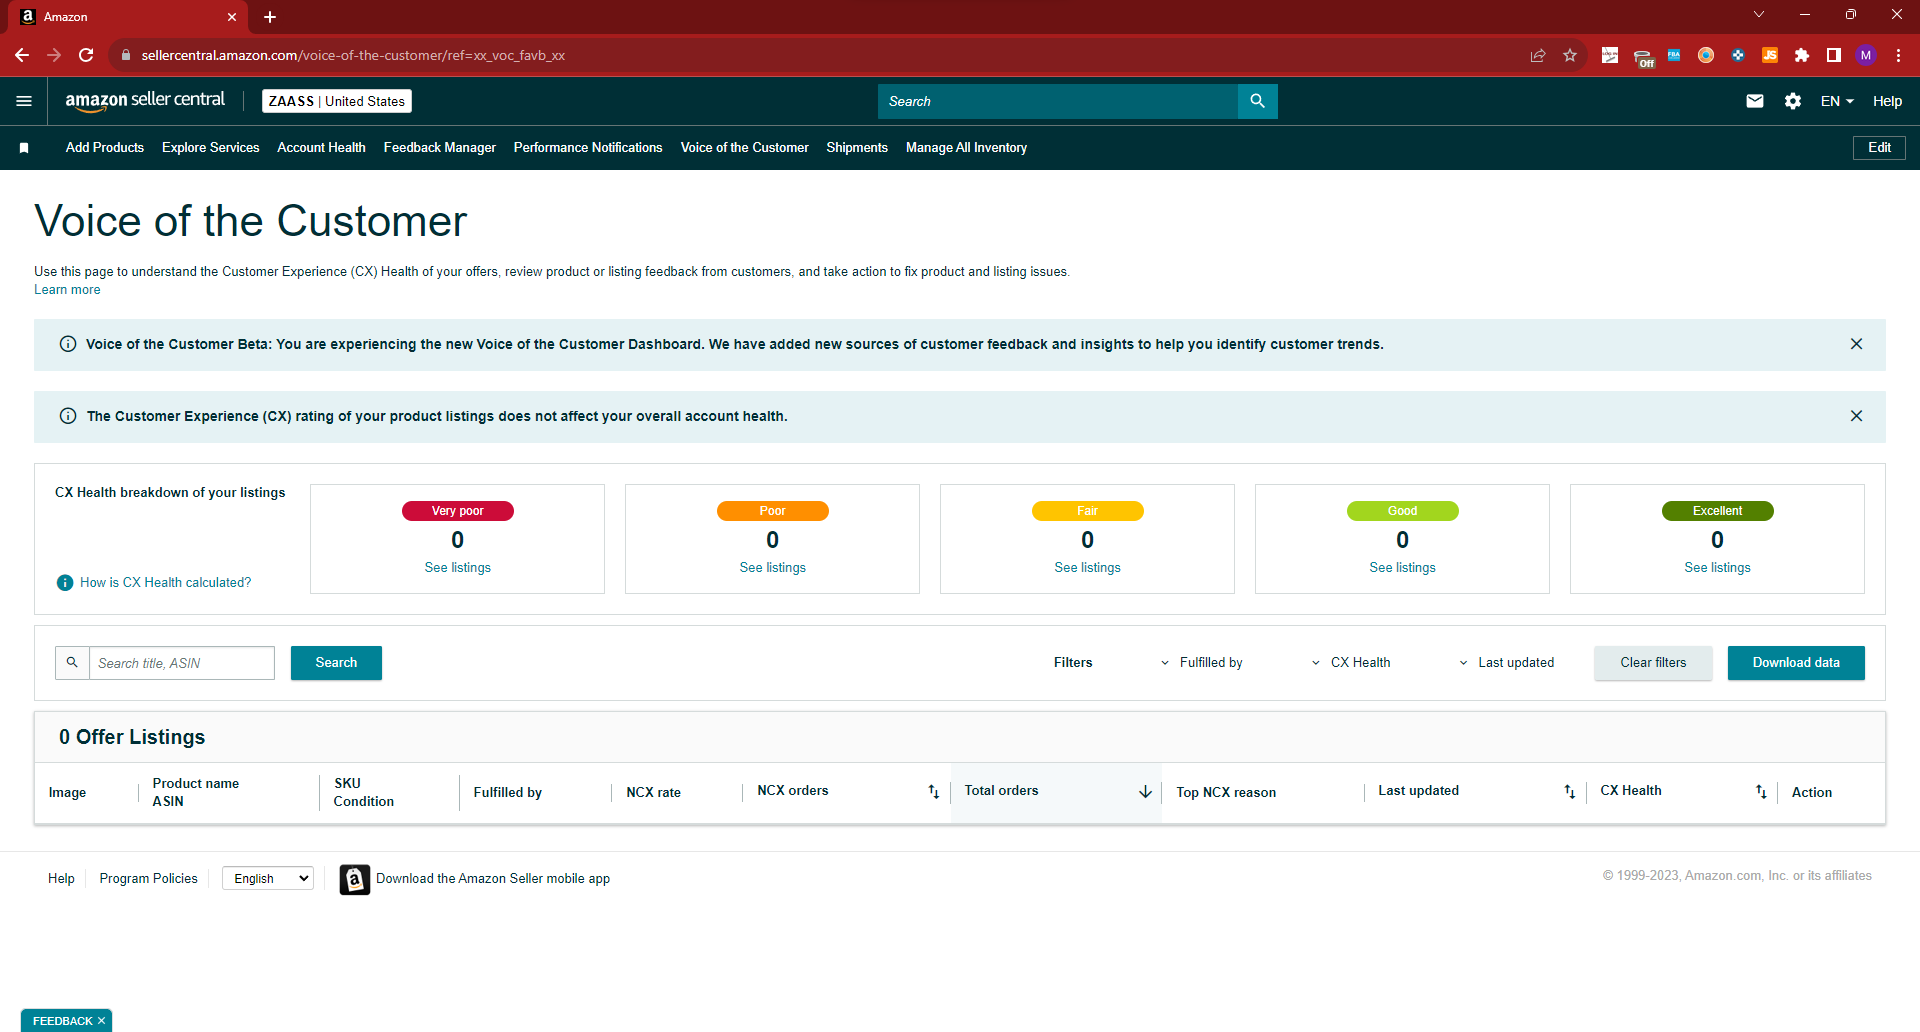Click the Help link in the footer
Viewport: 1920px width, 1032px height.
pyautogui.click(x=61, y=879)
